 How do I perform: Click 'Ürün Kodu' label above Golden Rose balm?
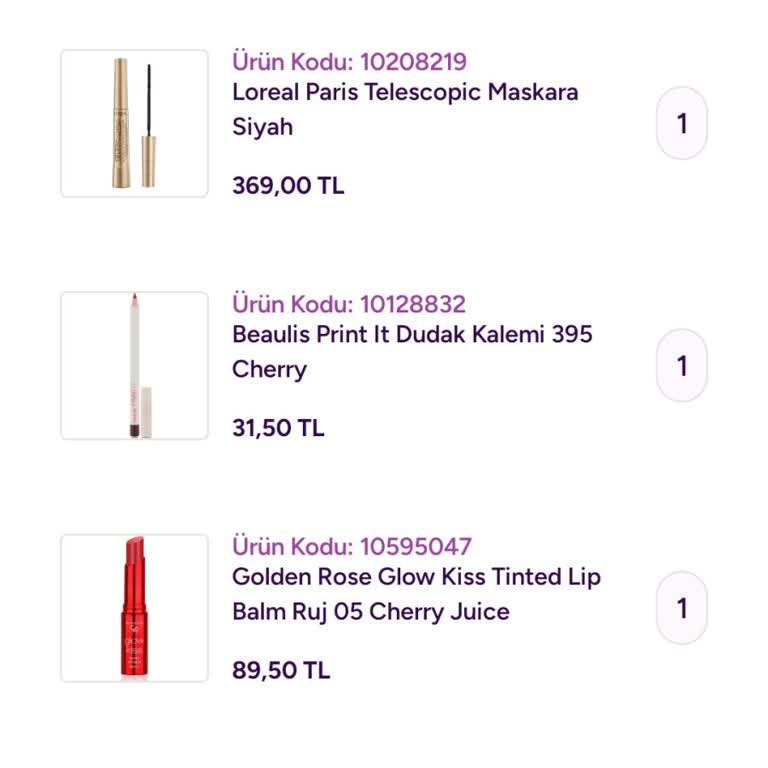coord(292,547)
